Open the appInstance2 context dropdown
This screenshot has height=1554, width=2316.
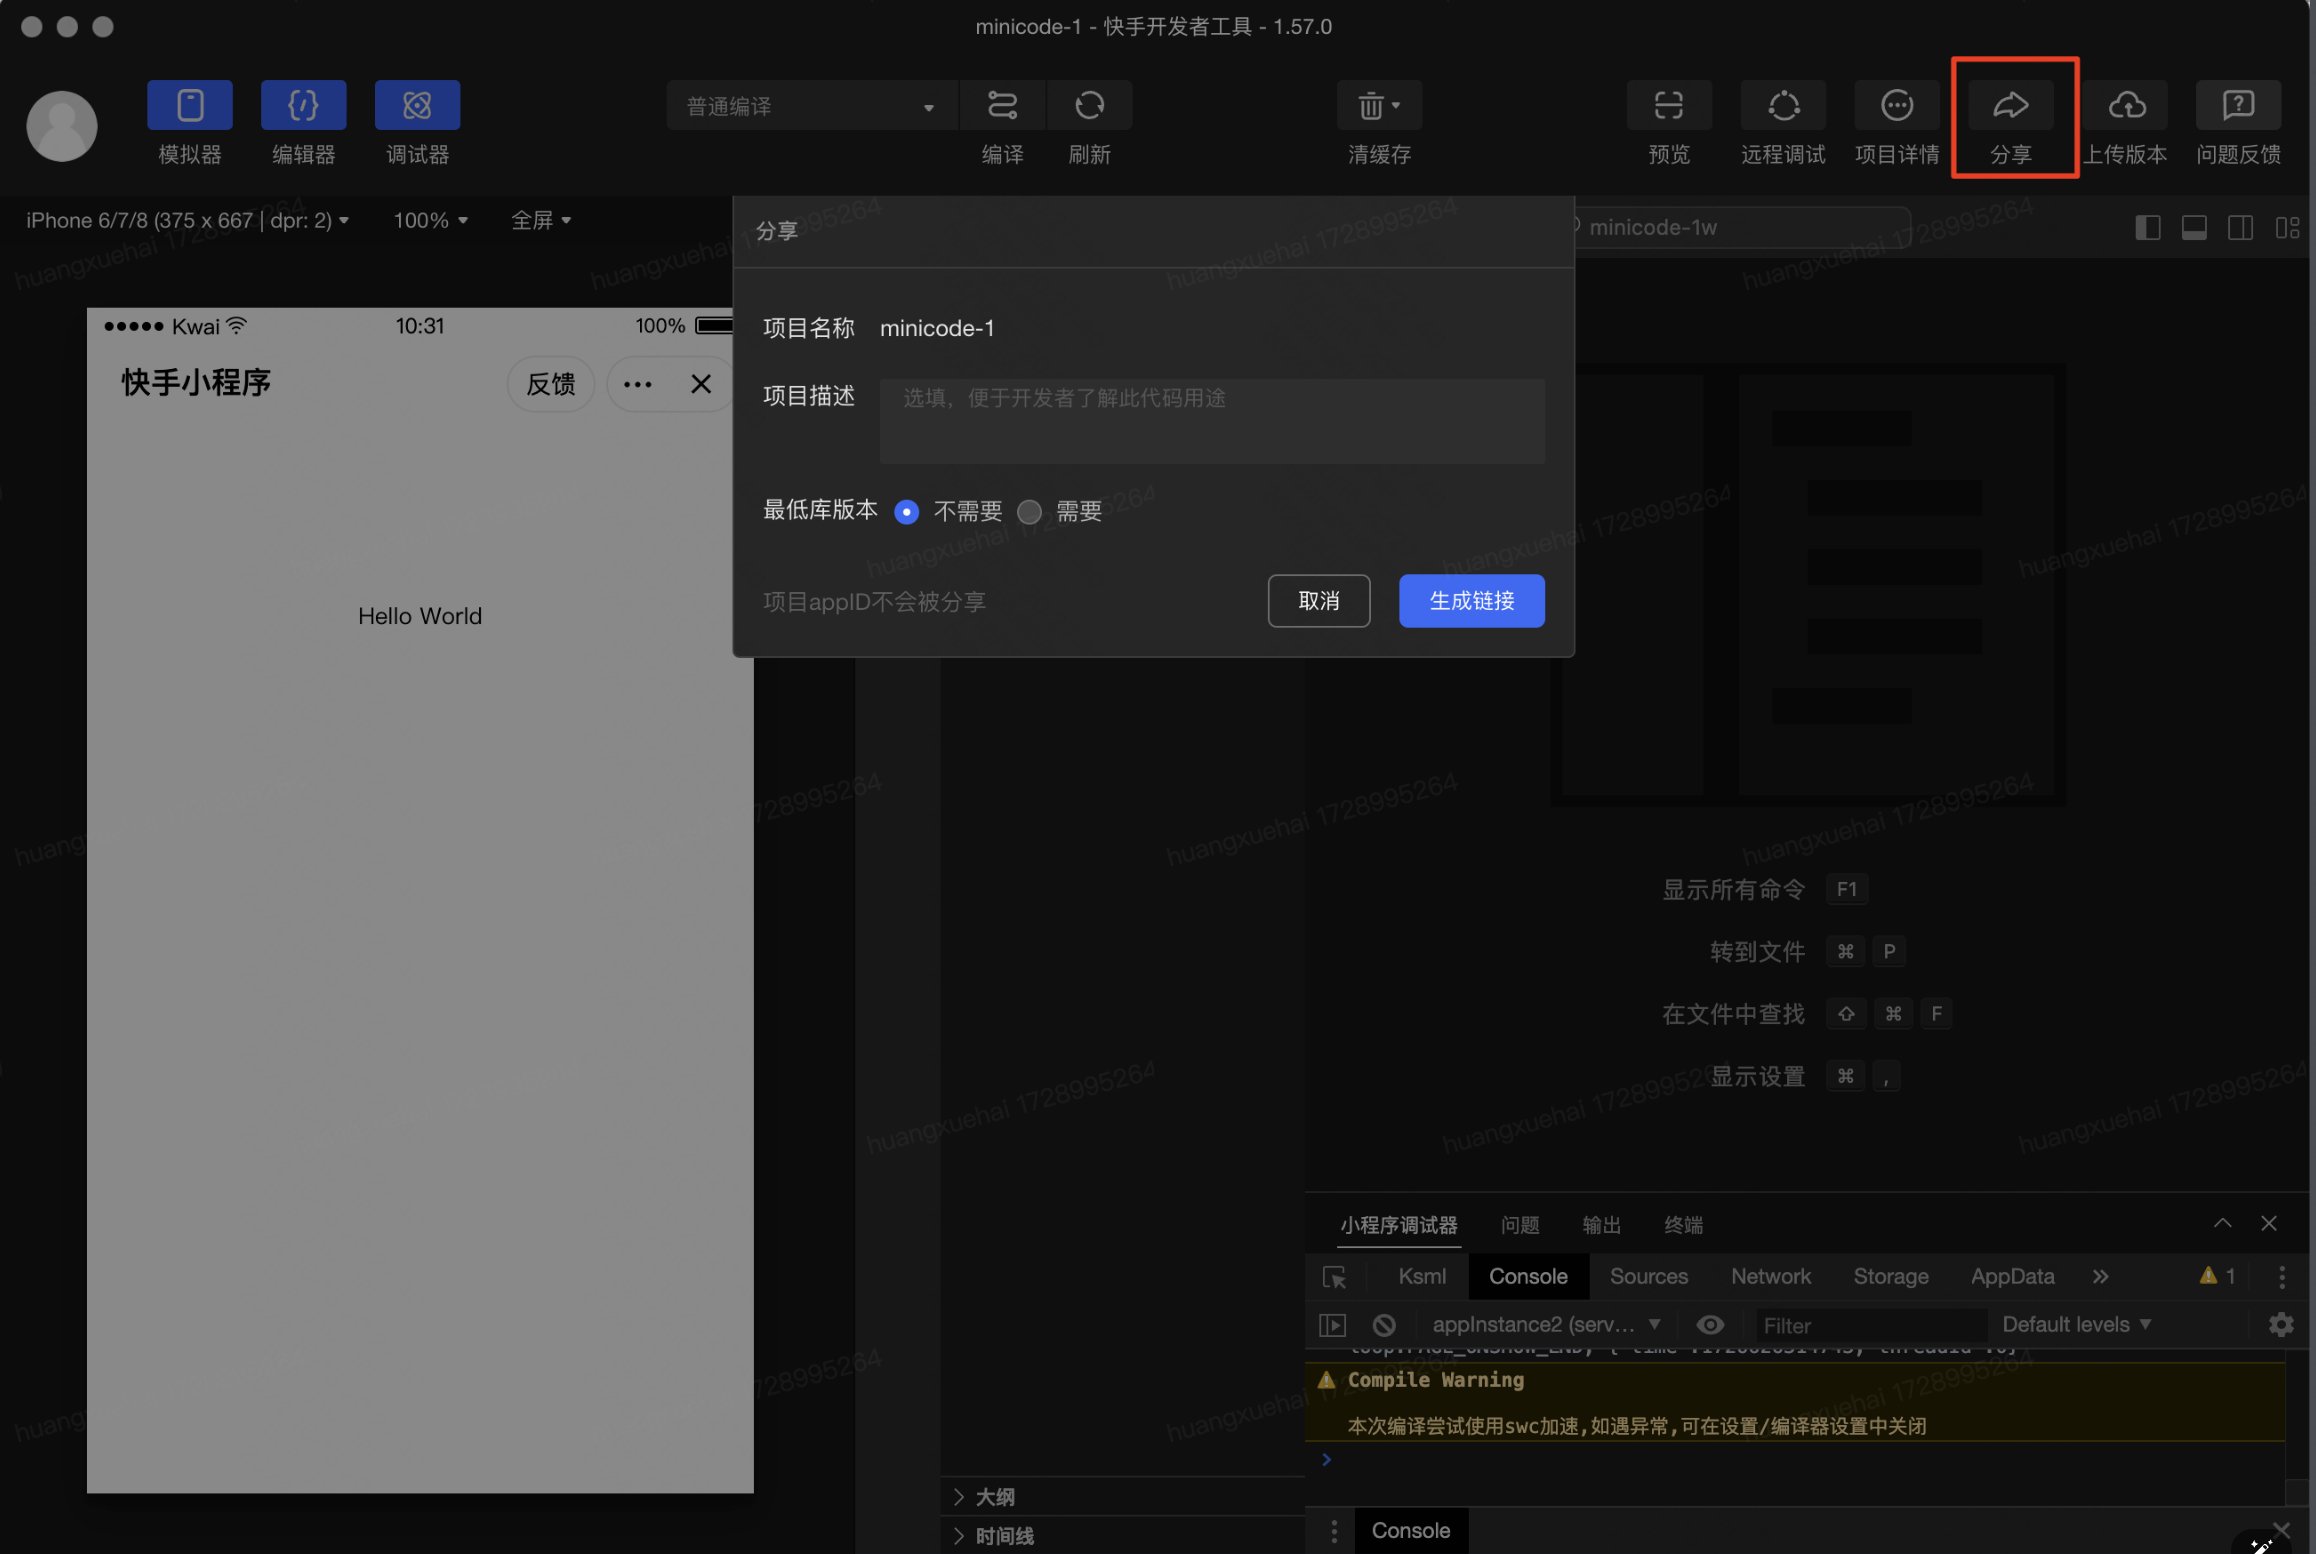coord(1546,1325)
